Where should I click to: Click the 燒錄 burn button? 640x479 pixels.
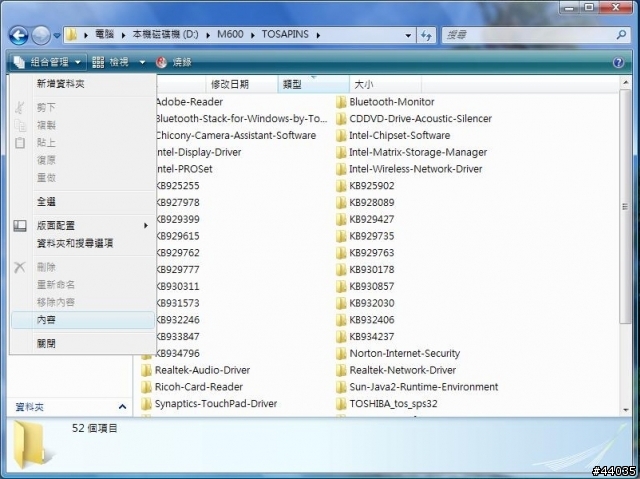(174, 62)
